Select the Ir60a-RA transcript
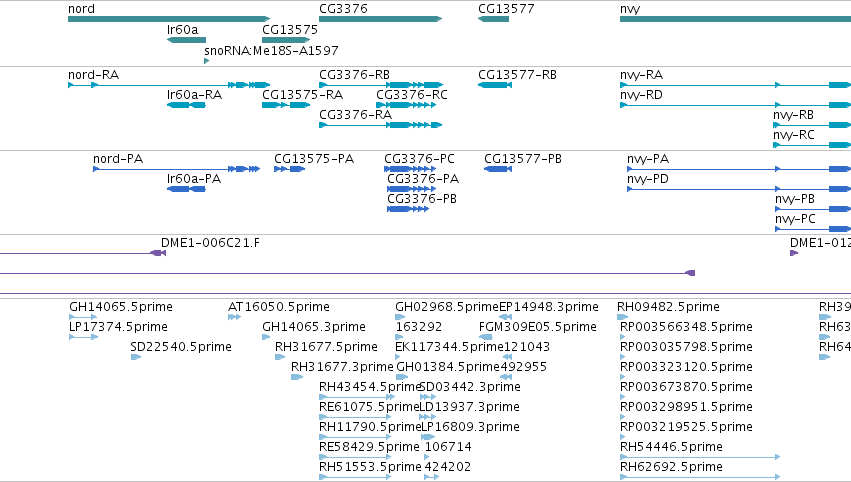The image size is (851, 482). point(186,105)
